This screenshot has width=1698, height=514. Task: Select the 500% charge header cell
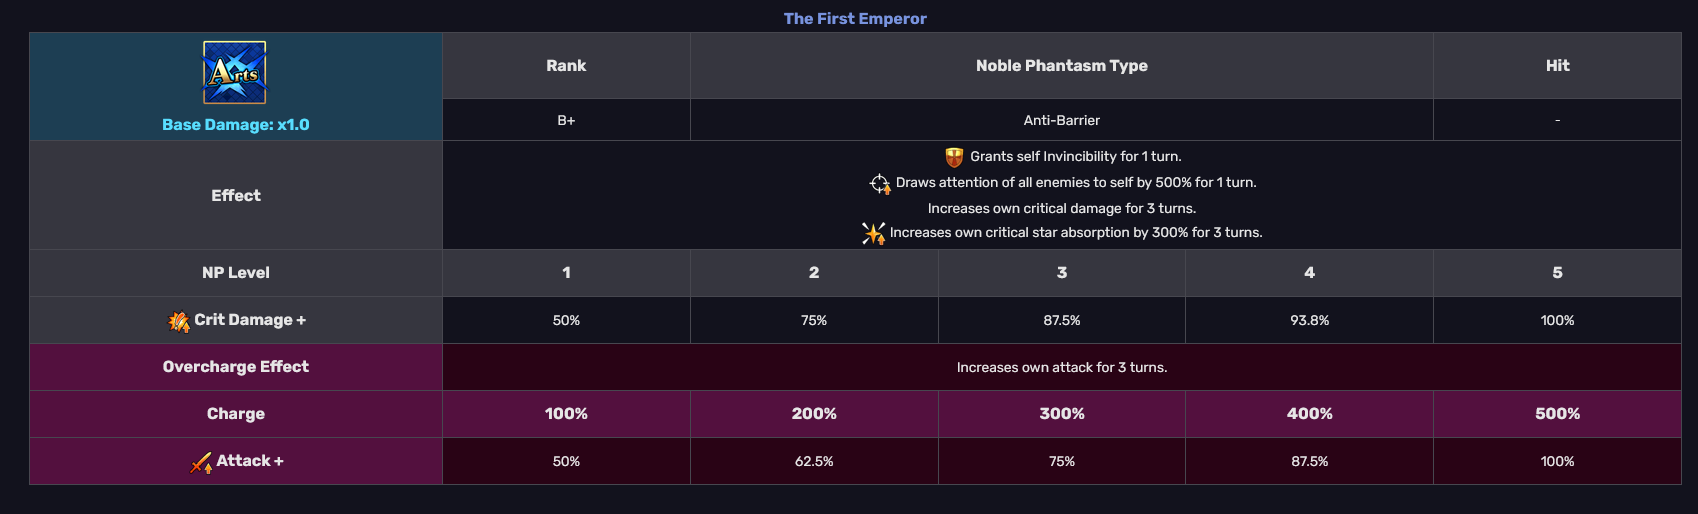pos(1557,414)
